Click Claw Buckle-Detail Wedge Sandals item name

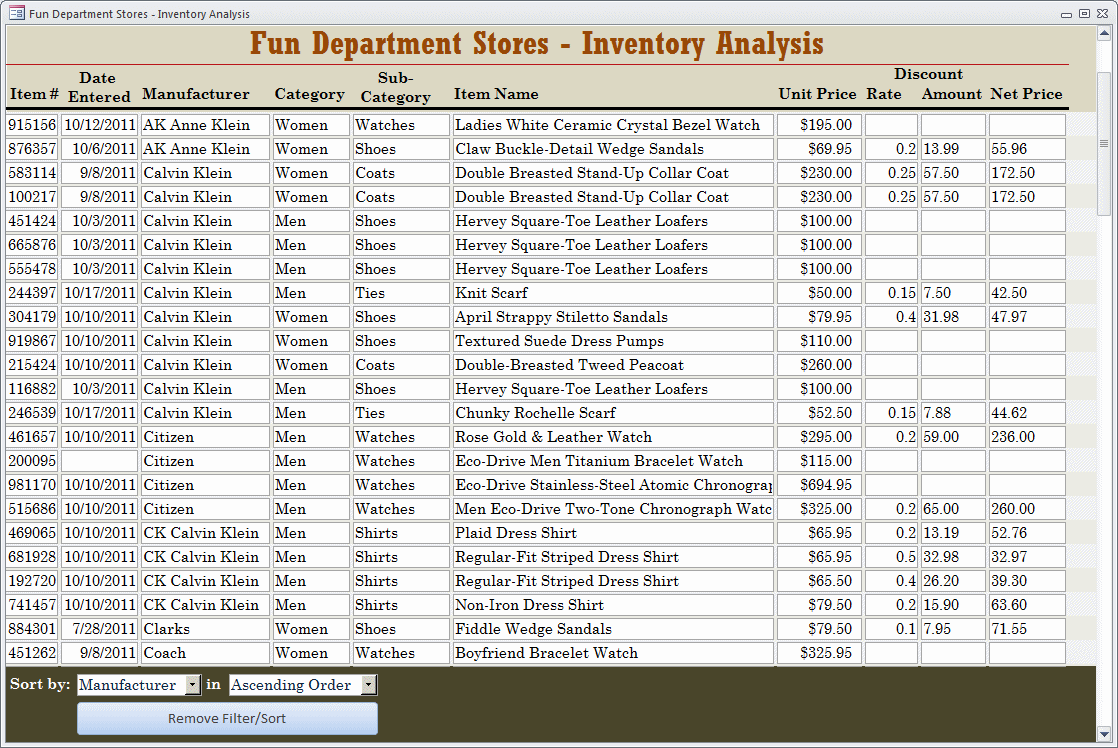click(x=613, y=149)
